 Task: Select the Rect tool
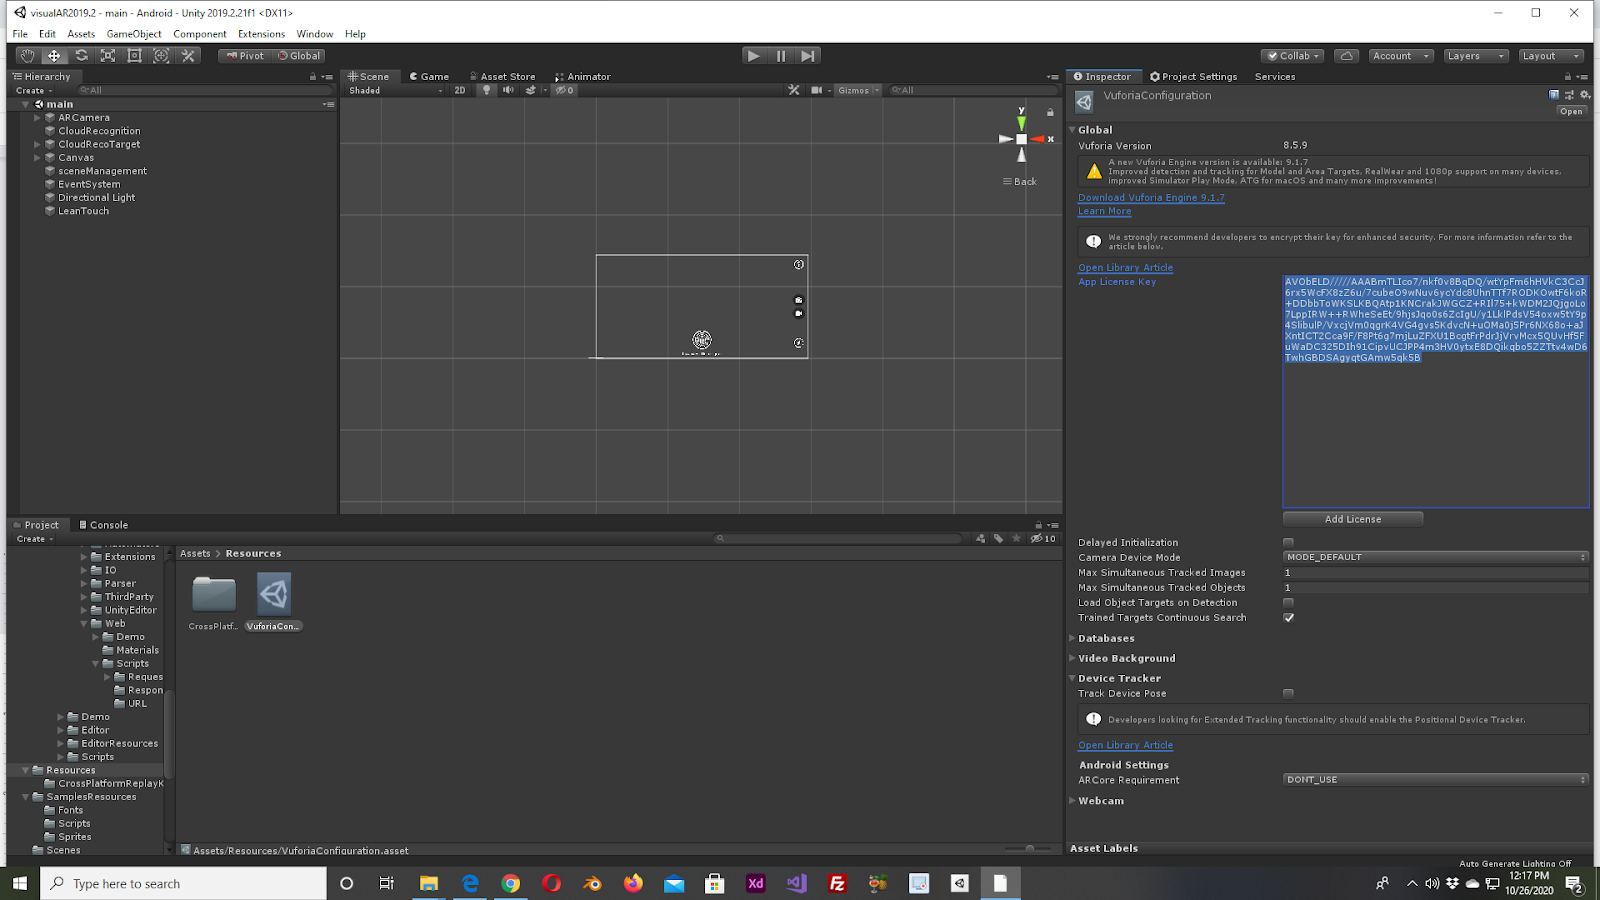(134, 56)
